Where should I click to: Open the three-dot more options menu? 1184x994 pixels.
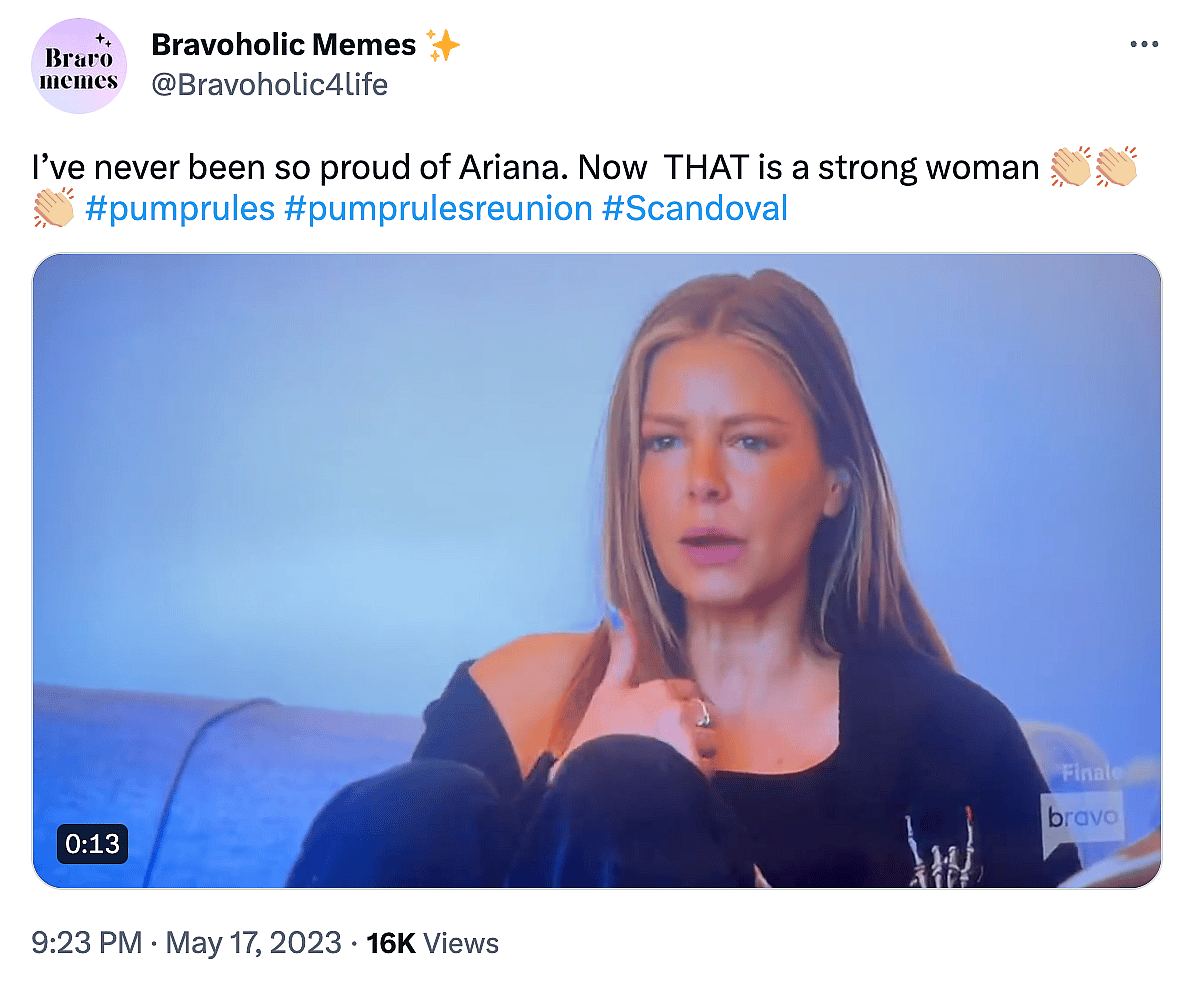[1143, 45]
